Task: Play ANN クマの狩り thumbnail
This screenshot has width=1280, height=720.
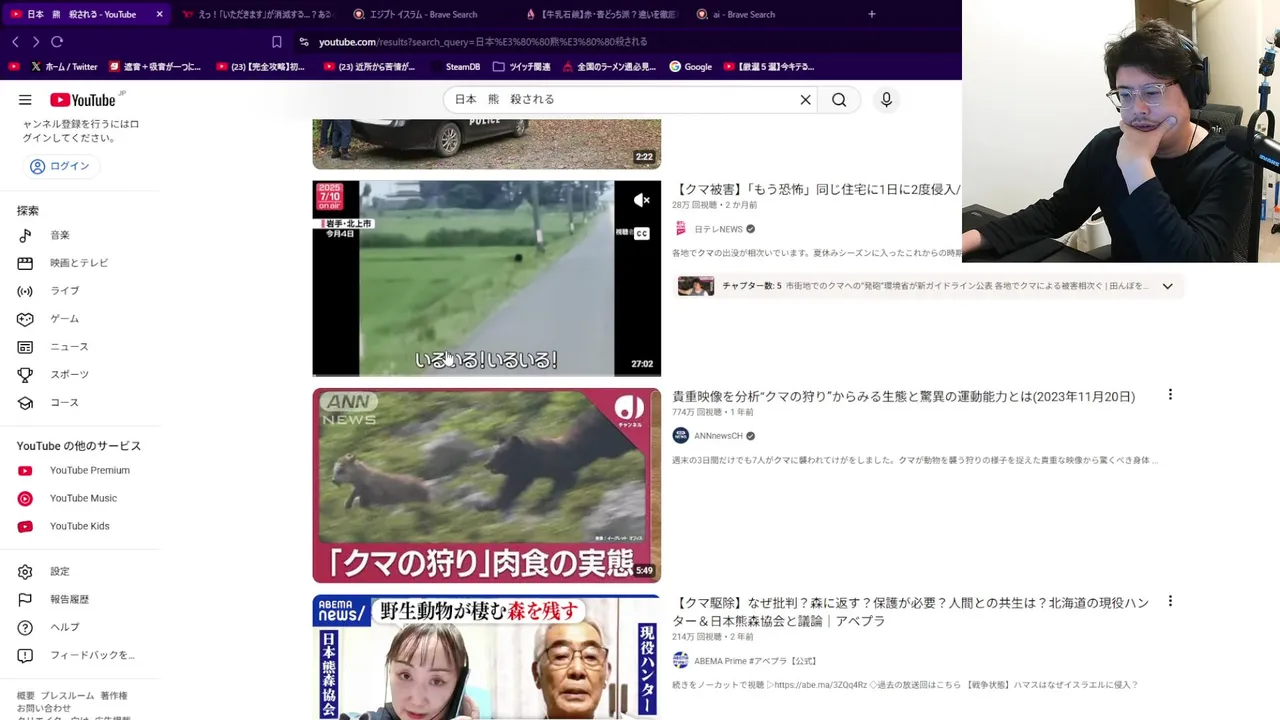Action: point(487,486)
